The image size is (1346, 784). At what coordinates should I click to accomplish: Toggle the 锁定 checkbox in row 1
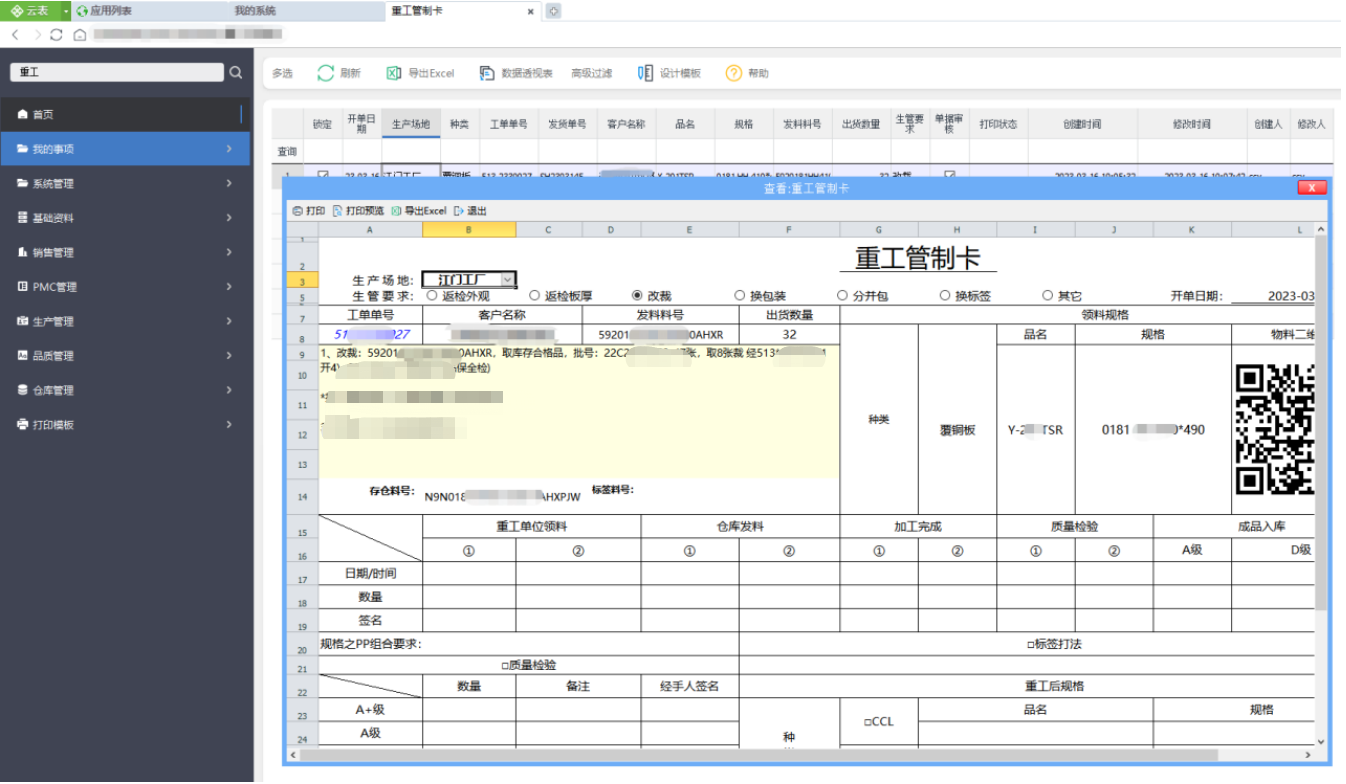pos(323,175)
